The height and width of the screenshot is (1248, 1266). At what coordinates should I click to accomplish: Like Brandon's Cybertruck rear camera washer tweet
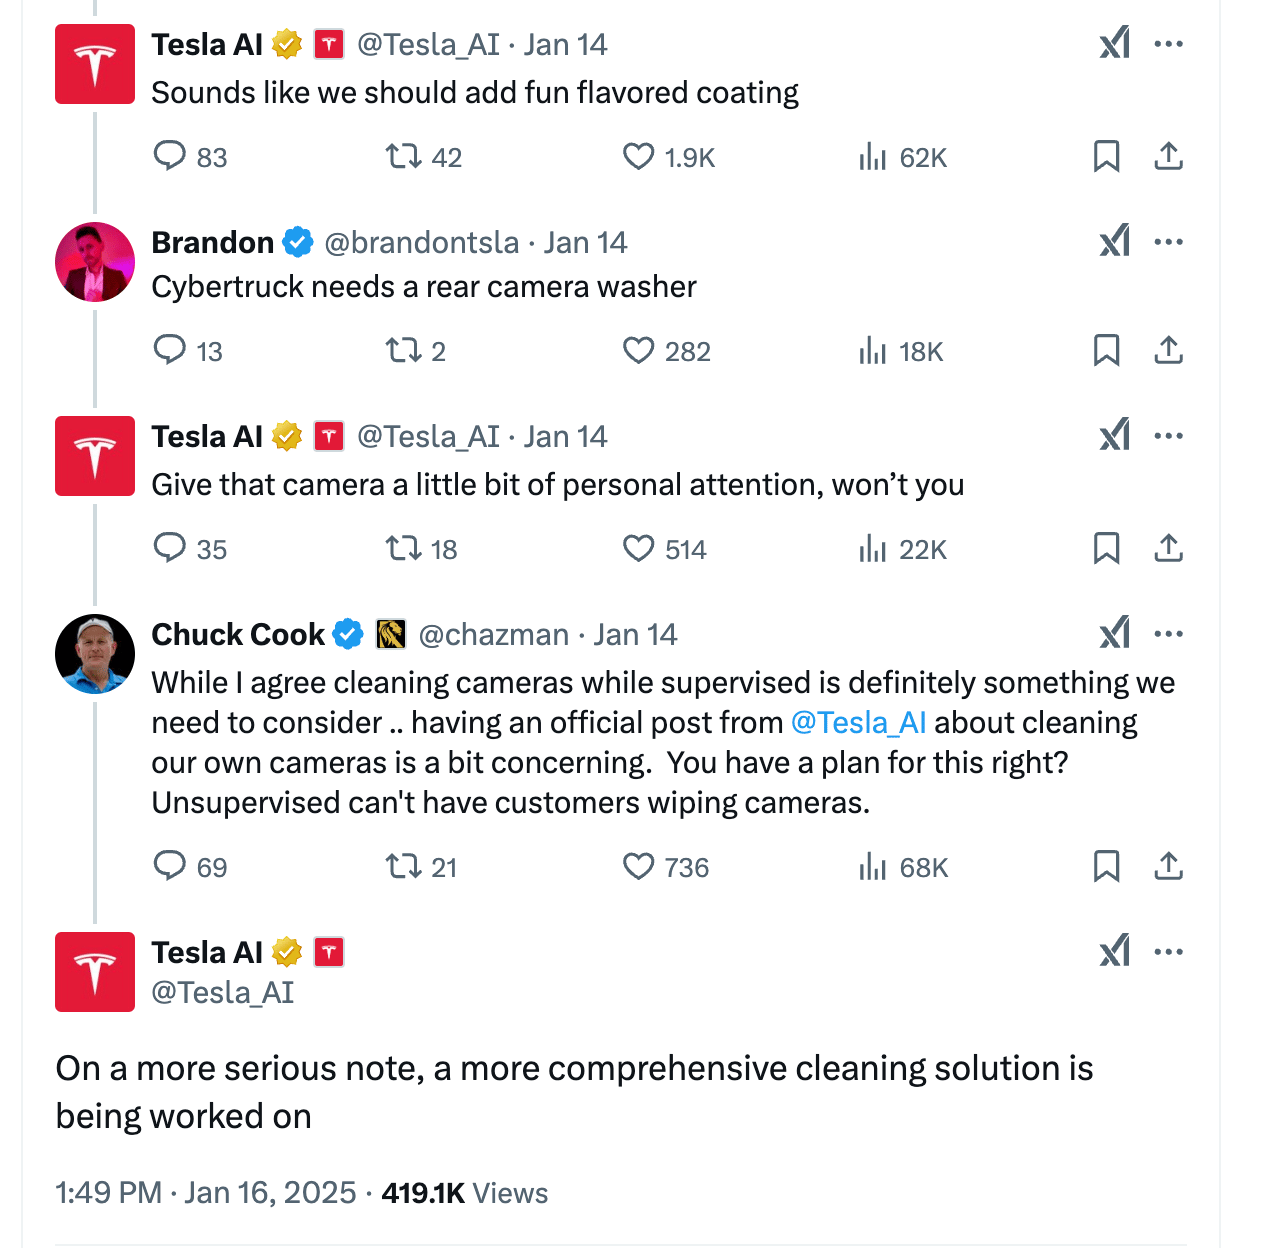[638, 351]
